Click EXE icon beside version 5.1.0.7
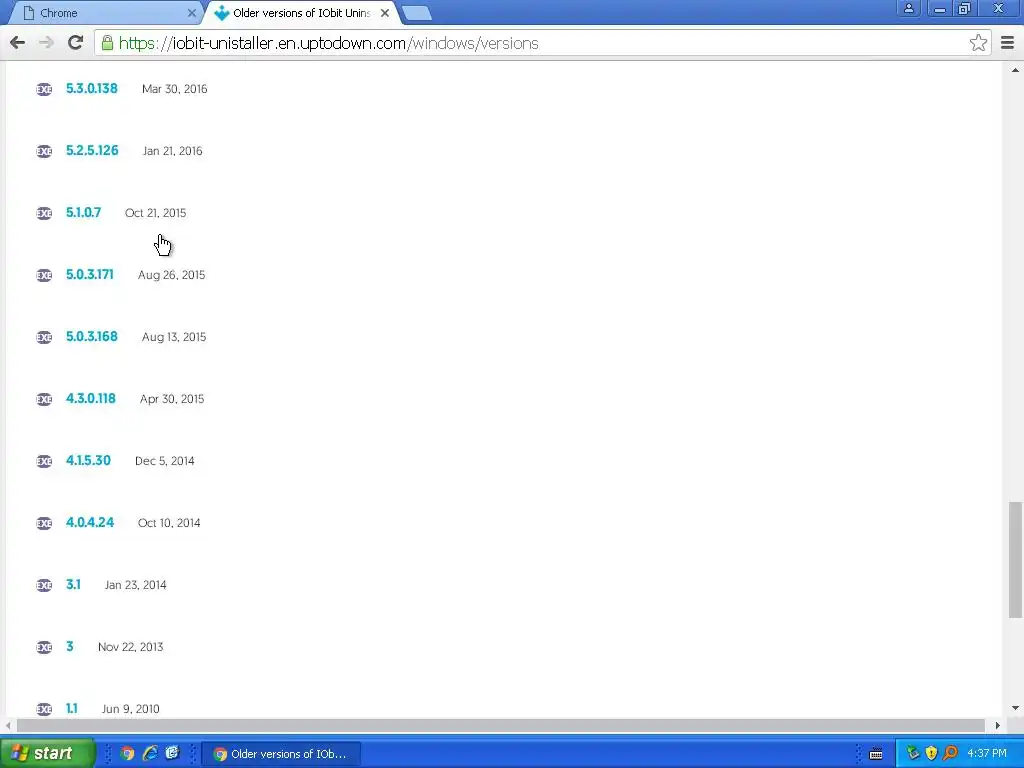Viewport: 1024px width, 768px height. pos(44,214)
